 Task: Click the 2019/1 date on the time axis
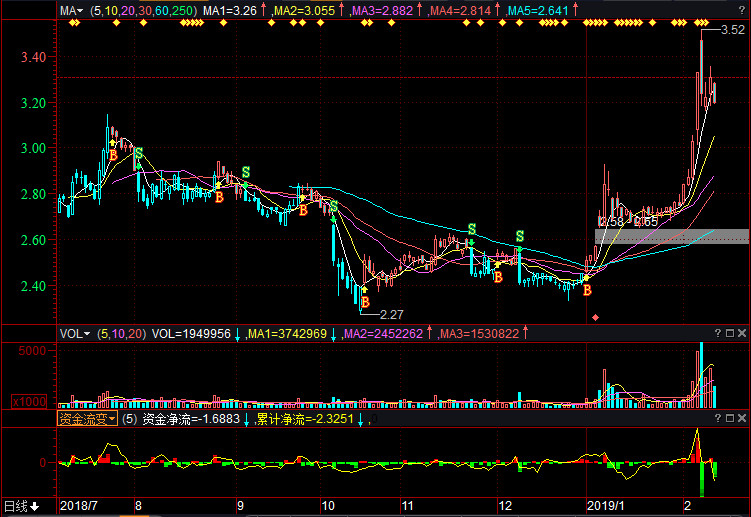(606, 506)
